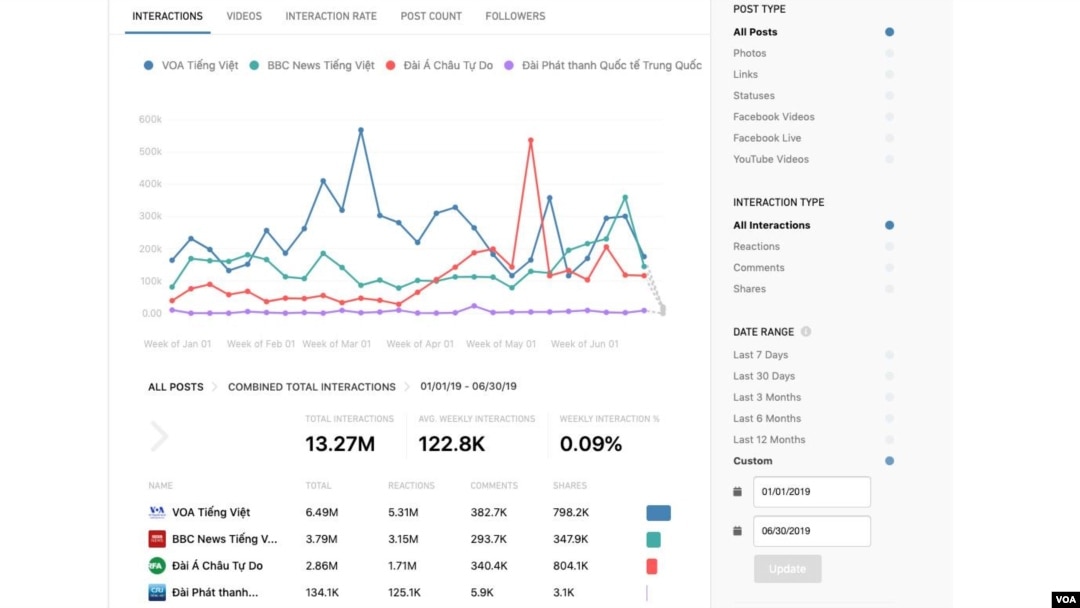The image size is (1080, 608).
Task: Click the teal BBC peak point in June
Action: click(625, 198)
